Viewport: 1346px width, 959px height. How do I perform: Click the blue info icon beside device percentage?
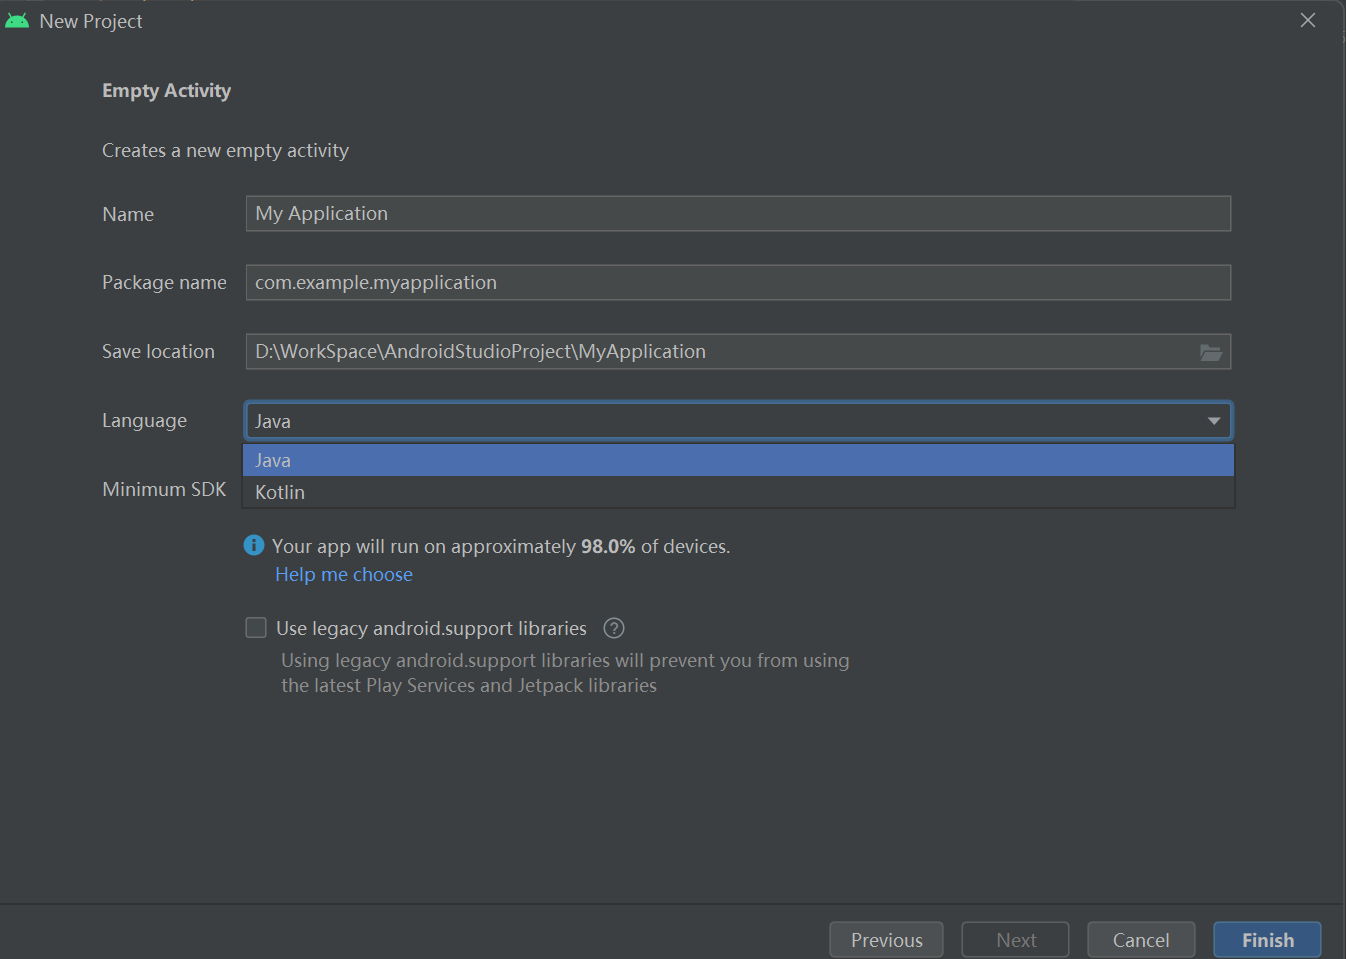(254, 545)
